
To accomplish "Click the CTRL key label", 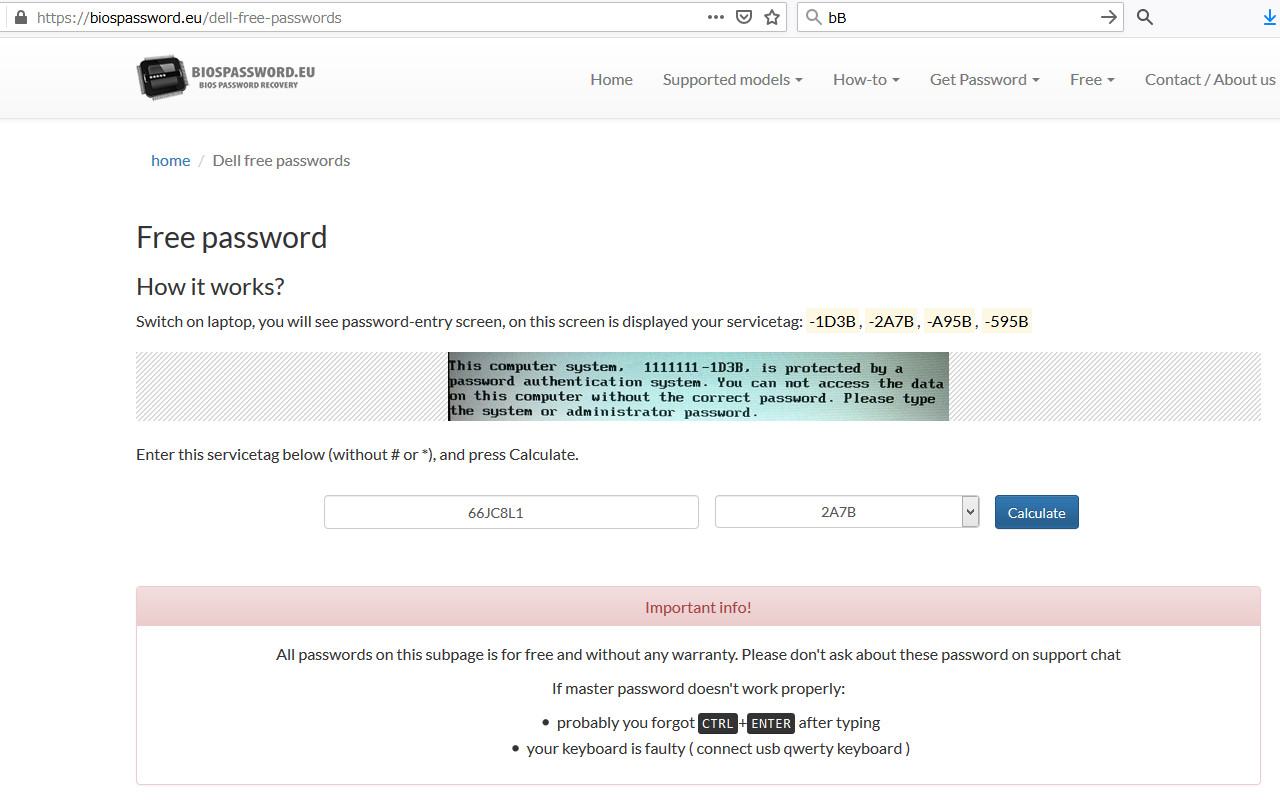I will pos(718,723).
